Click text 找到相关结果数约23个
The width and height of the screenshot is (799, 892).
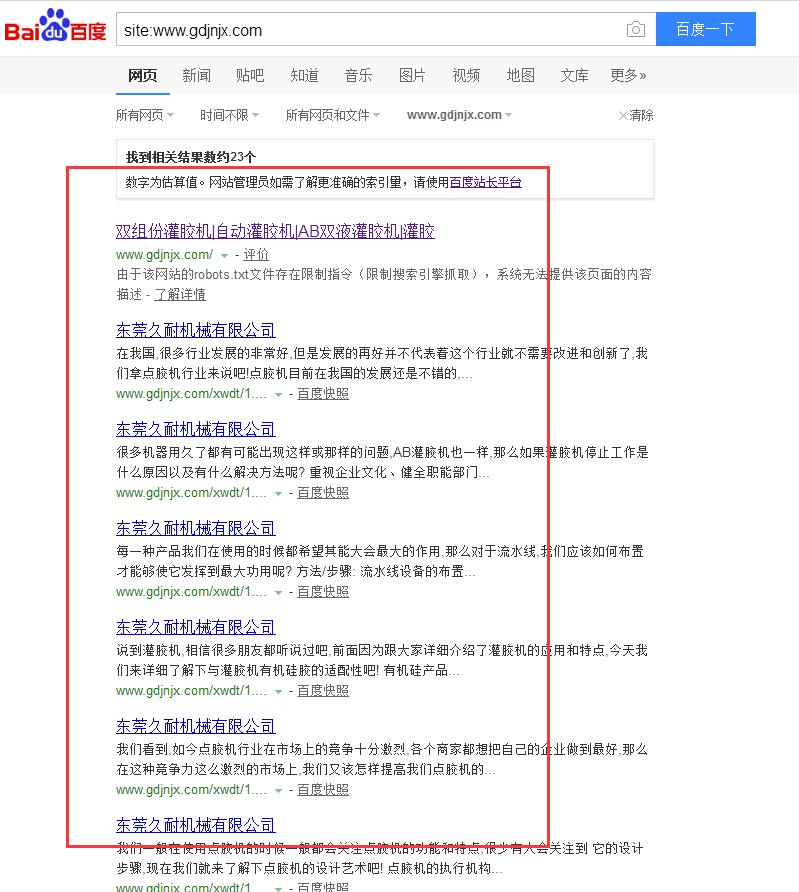191,157
